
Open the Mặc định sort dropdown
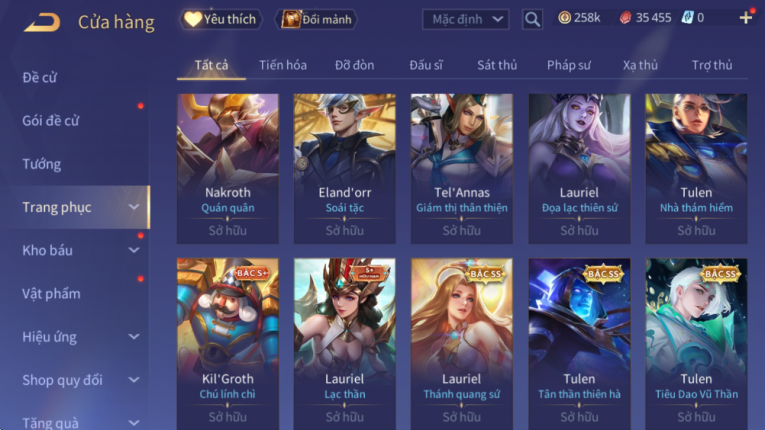(x=465, y=20)
